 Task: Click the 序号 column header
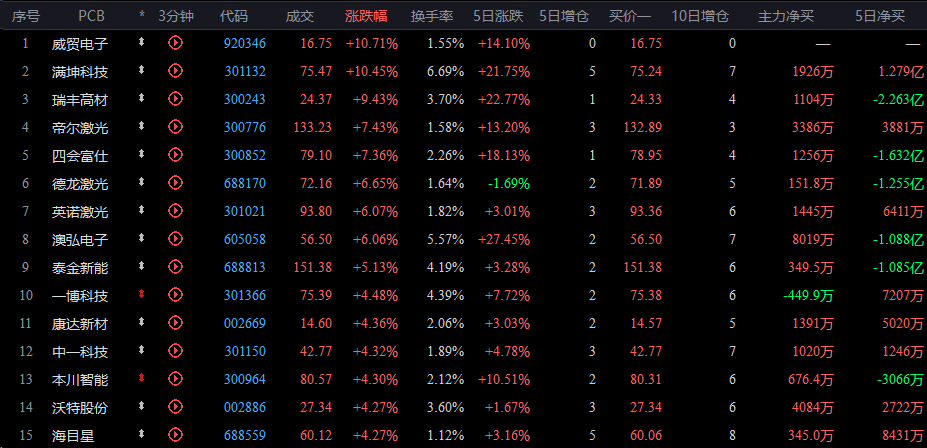click(x=26, y=17)
